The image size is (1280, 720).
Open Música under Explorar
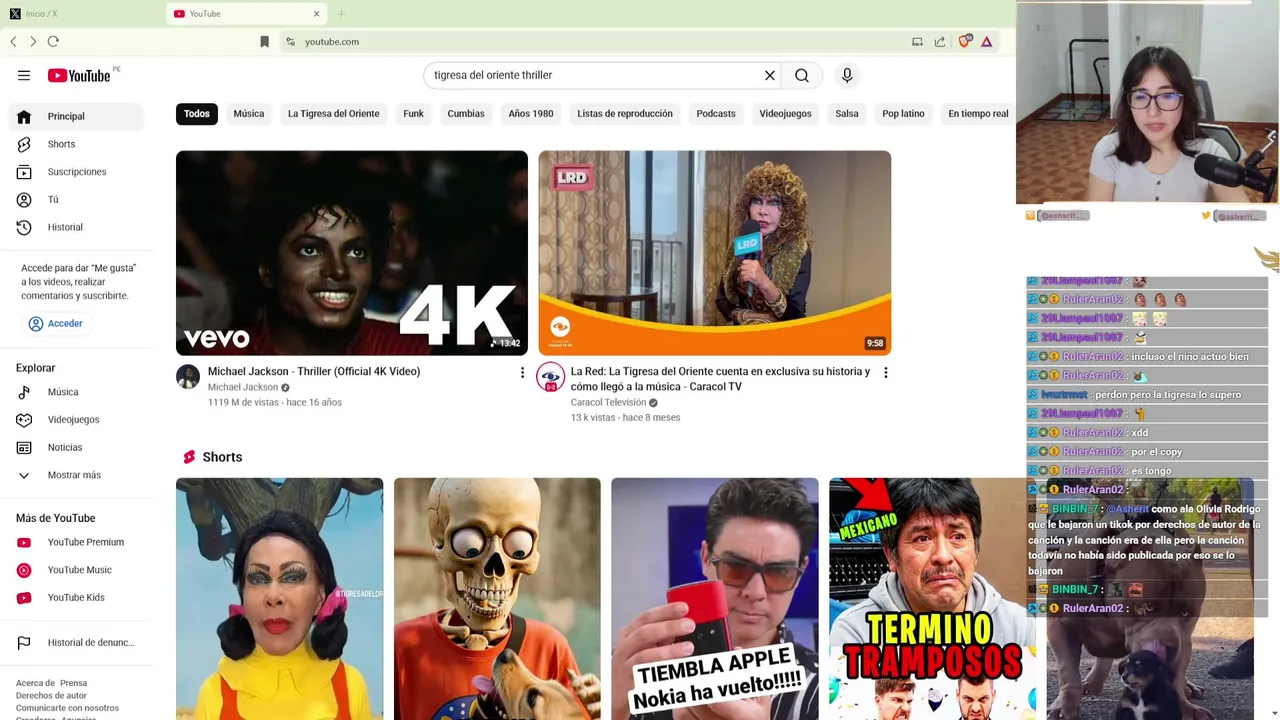76,392
